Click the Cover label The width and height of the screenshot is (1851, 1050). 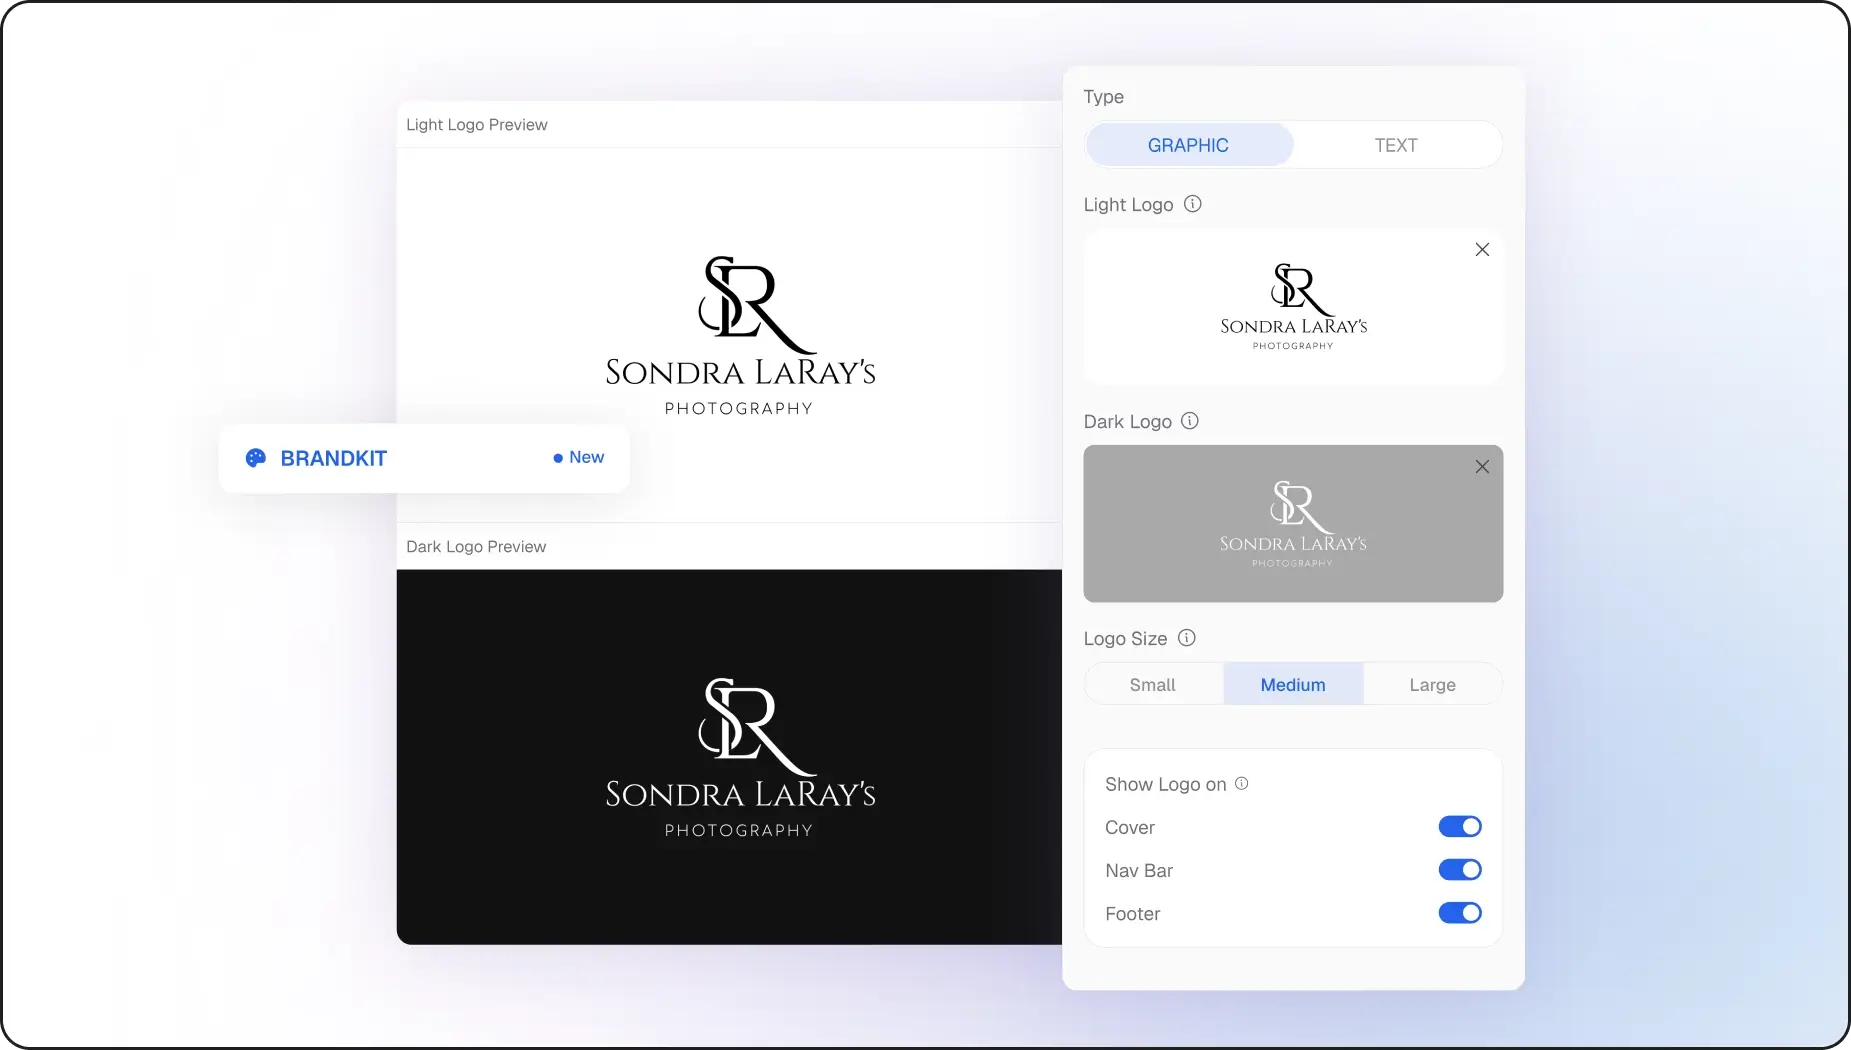[1130, 828]
